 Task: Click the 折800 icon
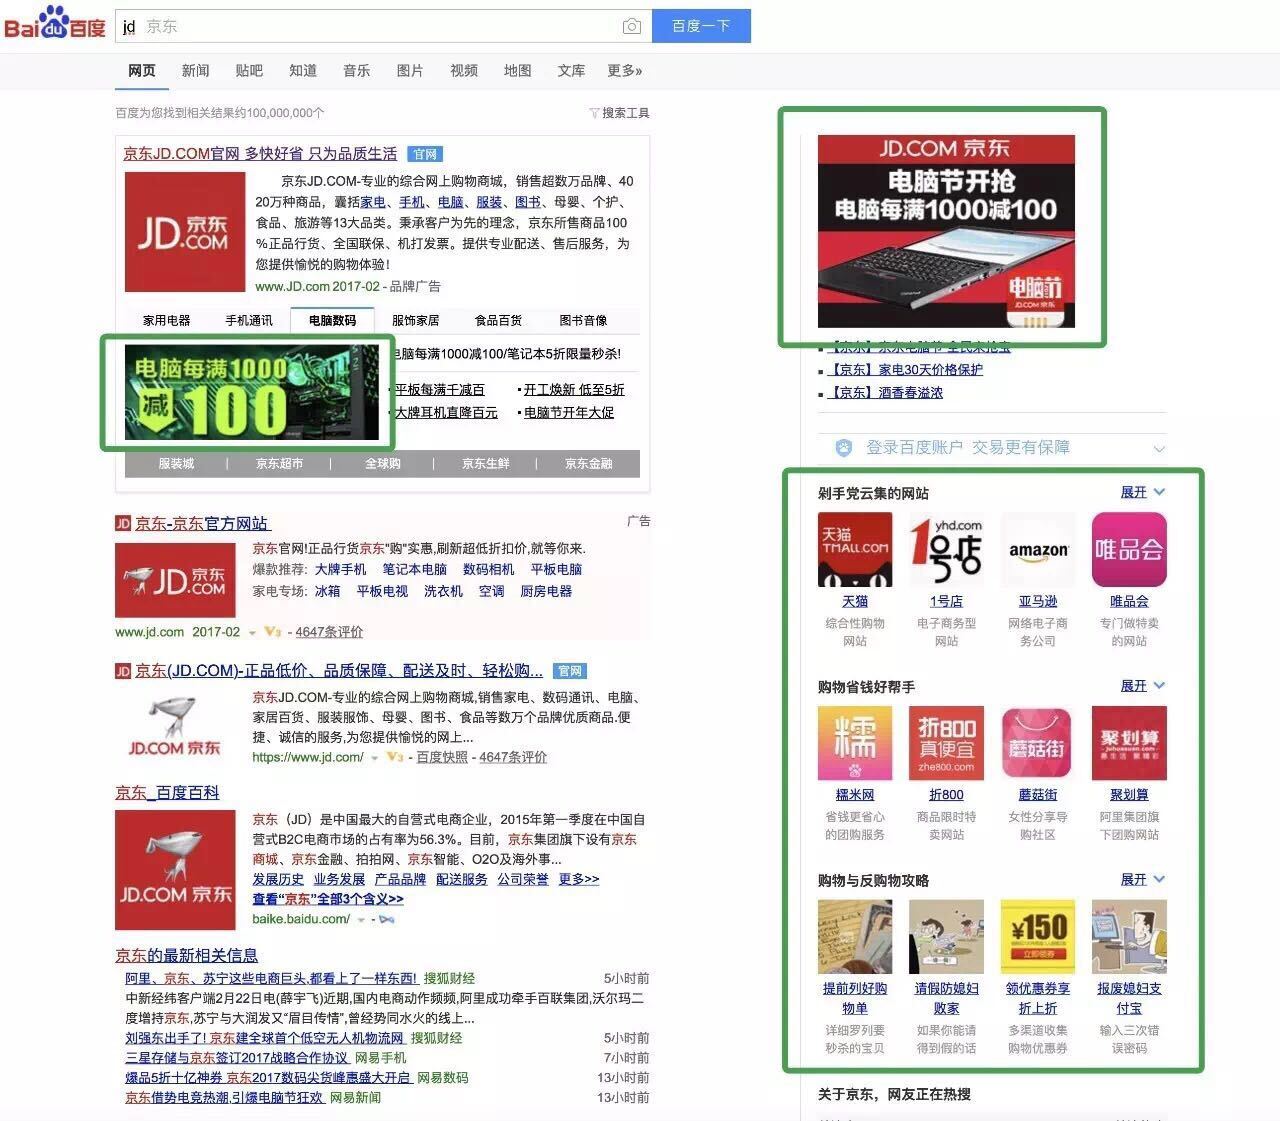tap(946, 743)
